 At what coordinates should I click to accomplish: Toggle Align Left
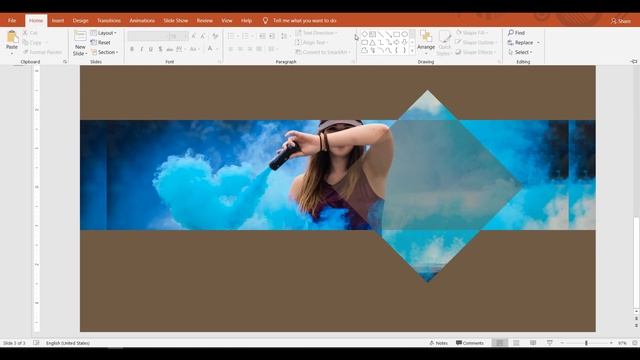[x=231, y=49]
